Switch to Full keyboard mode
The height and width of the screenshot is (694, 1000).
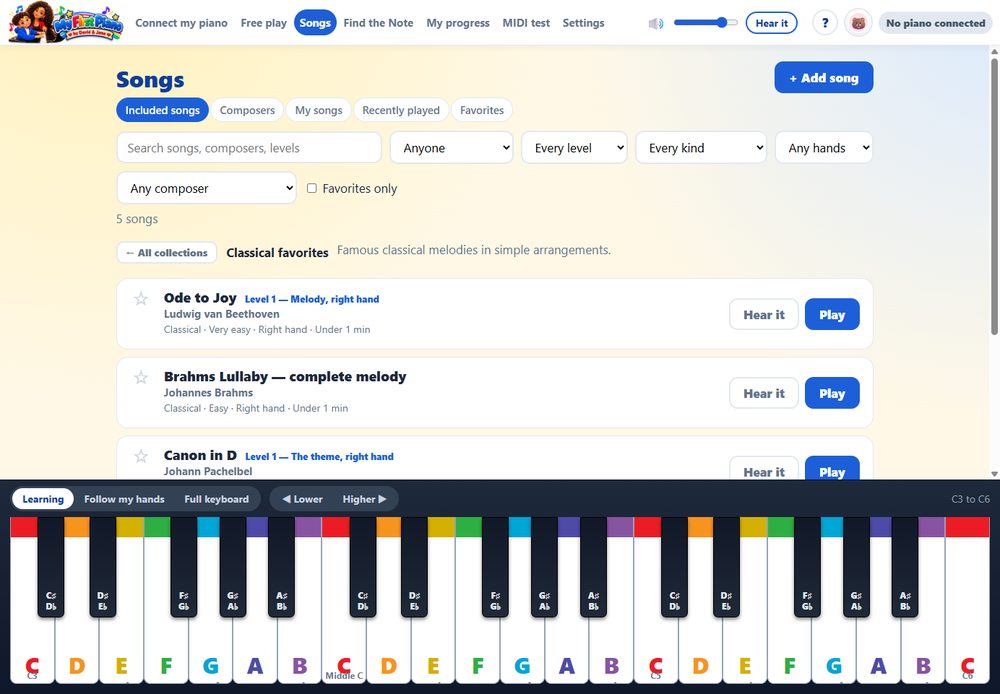[217, 499]
